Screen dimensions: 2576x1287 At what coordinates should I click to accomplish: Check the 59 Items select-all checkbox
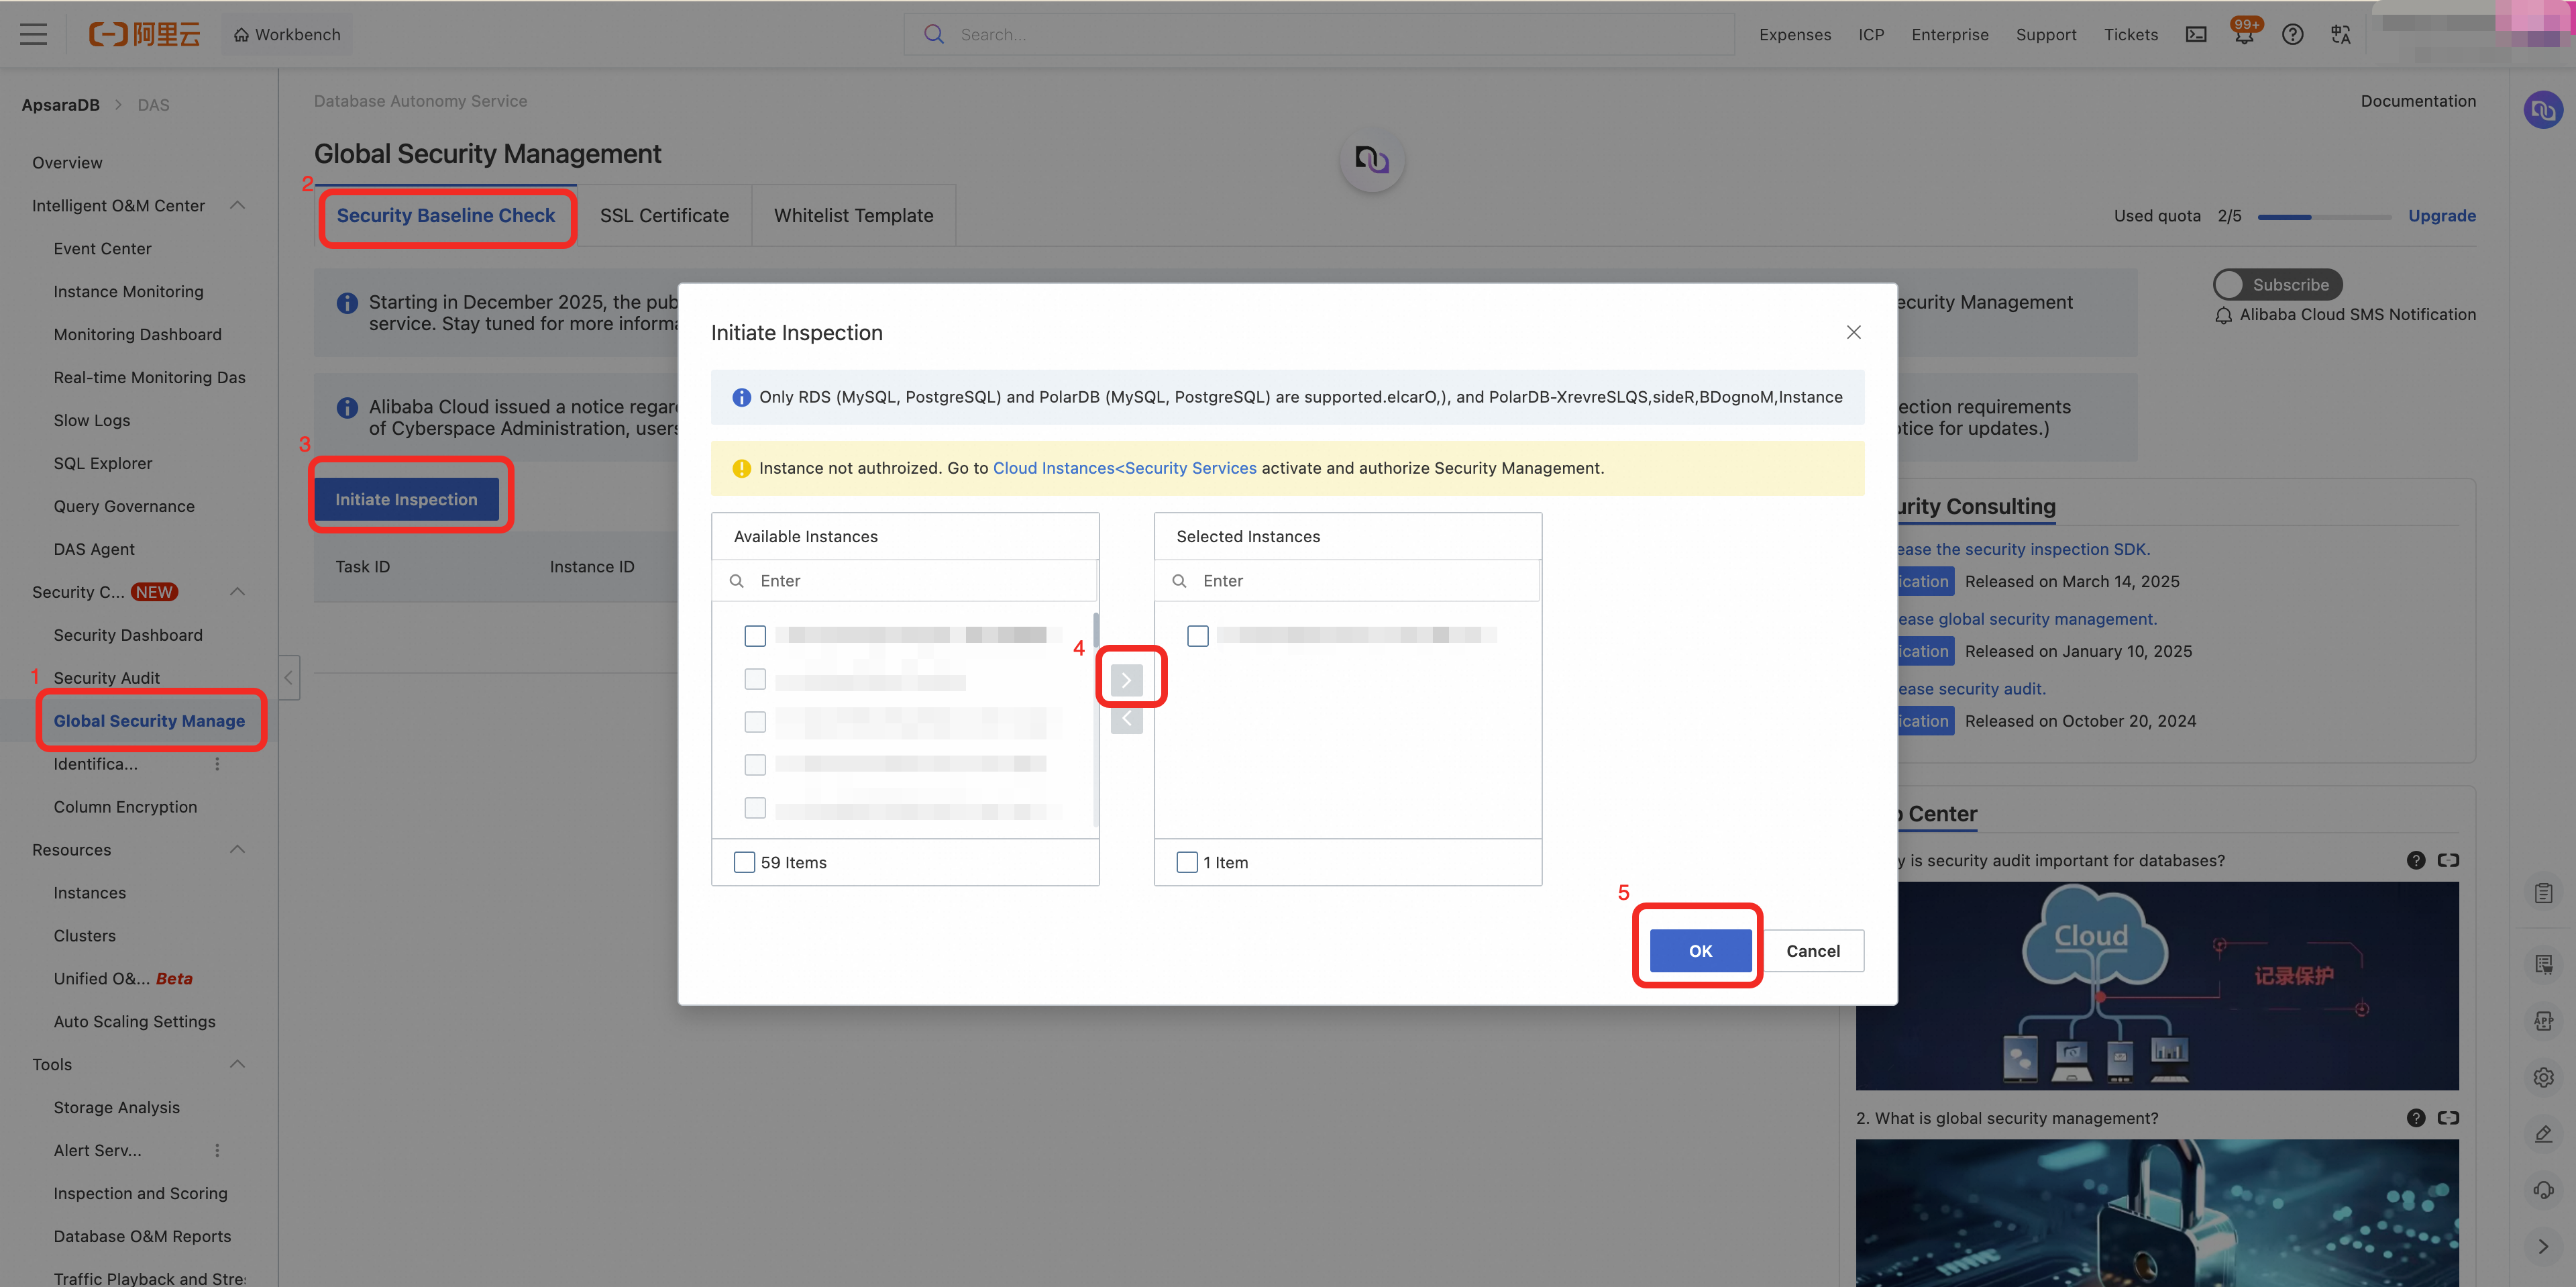pyautogui.click(x=744, y=862)
